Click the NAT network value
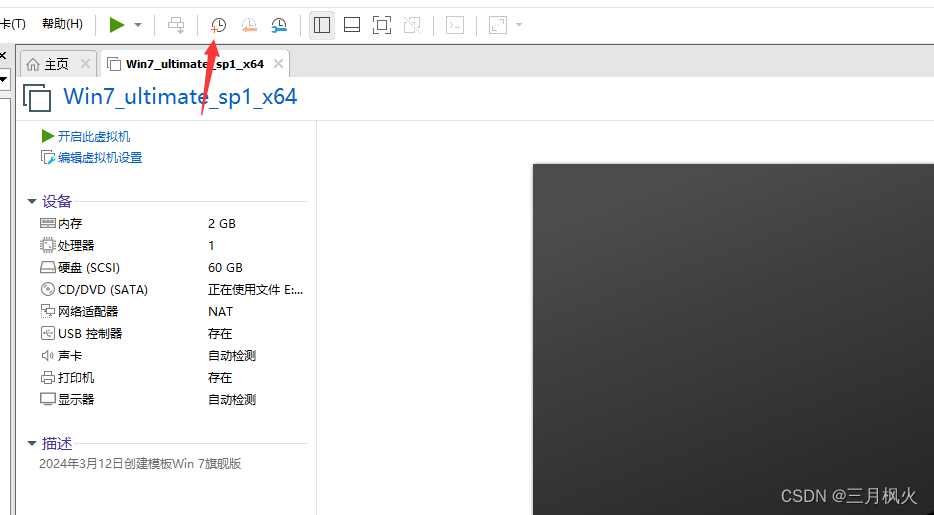Viewport: 934px width, 515px height. tap(220, 311)
